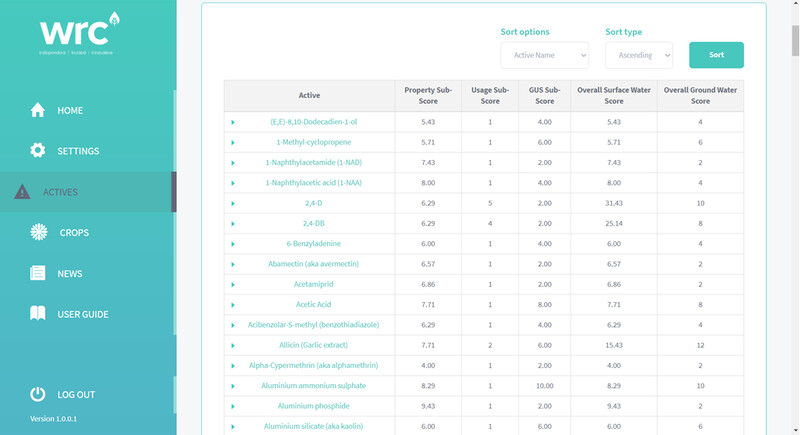This screenshot has height=435, width=800.
Task: Click the sidebar vertical scrollbar
Action: (x=174, y=192)
